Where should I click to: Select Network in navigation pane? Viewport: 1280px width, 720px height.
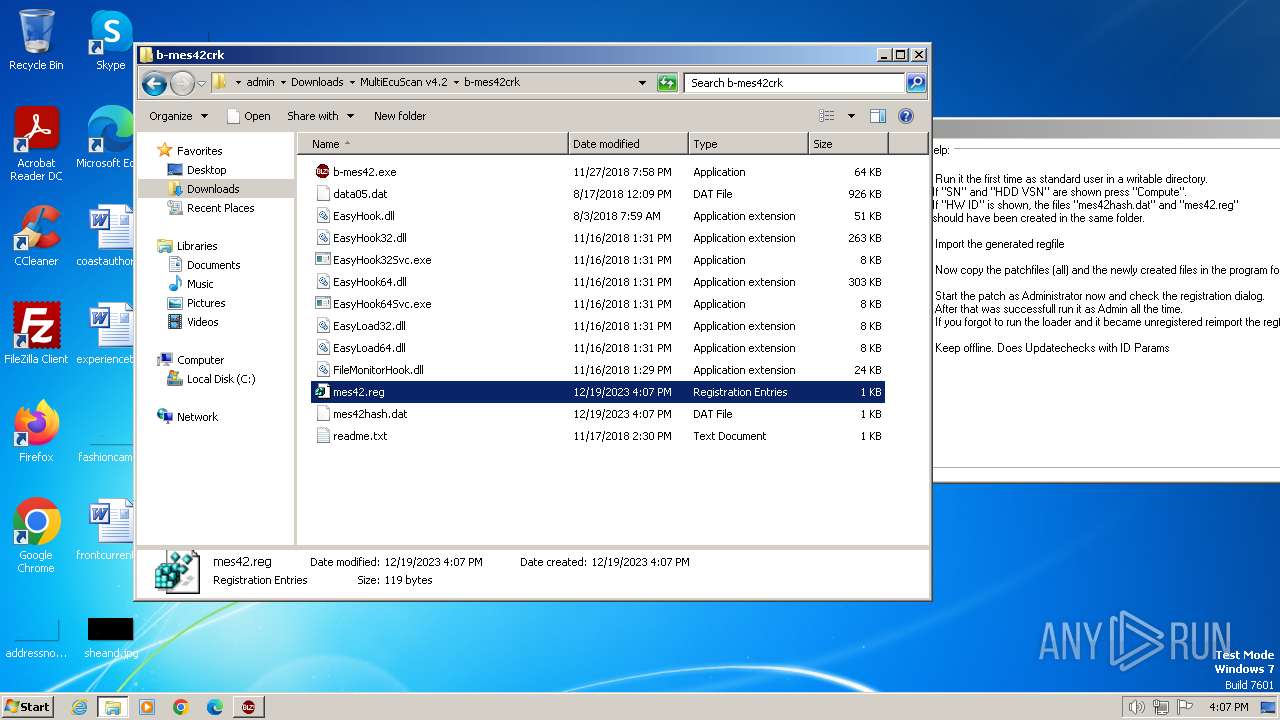click(x=197, y=417)
